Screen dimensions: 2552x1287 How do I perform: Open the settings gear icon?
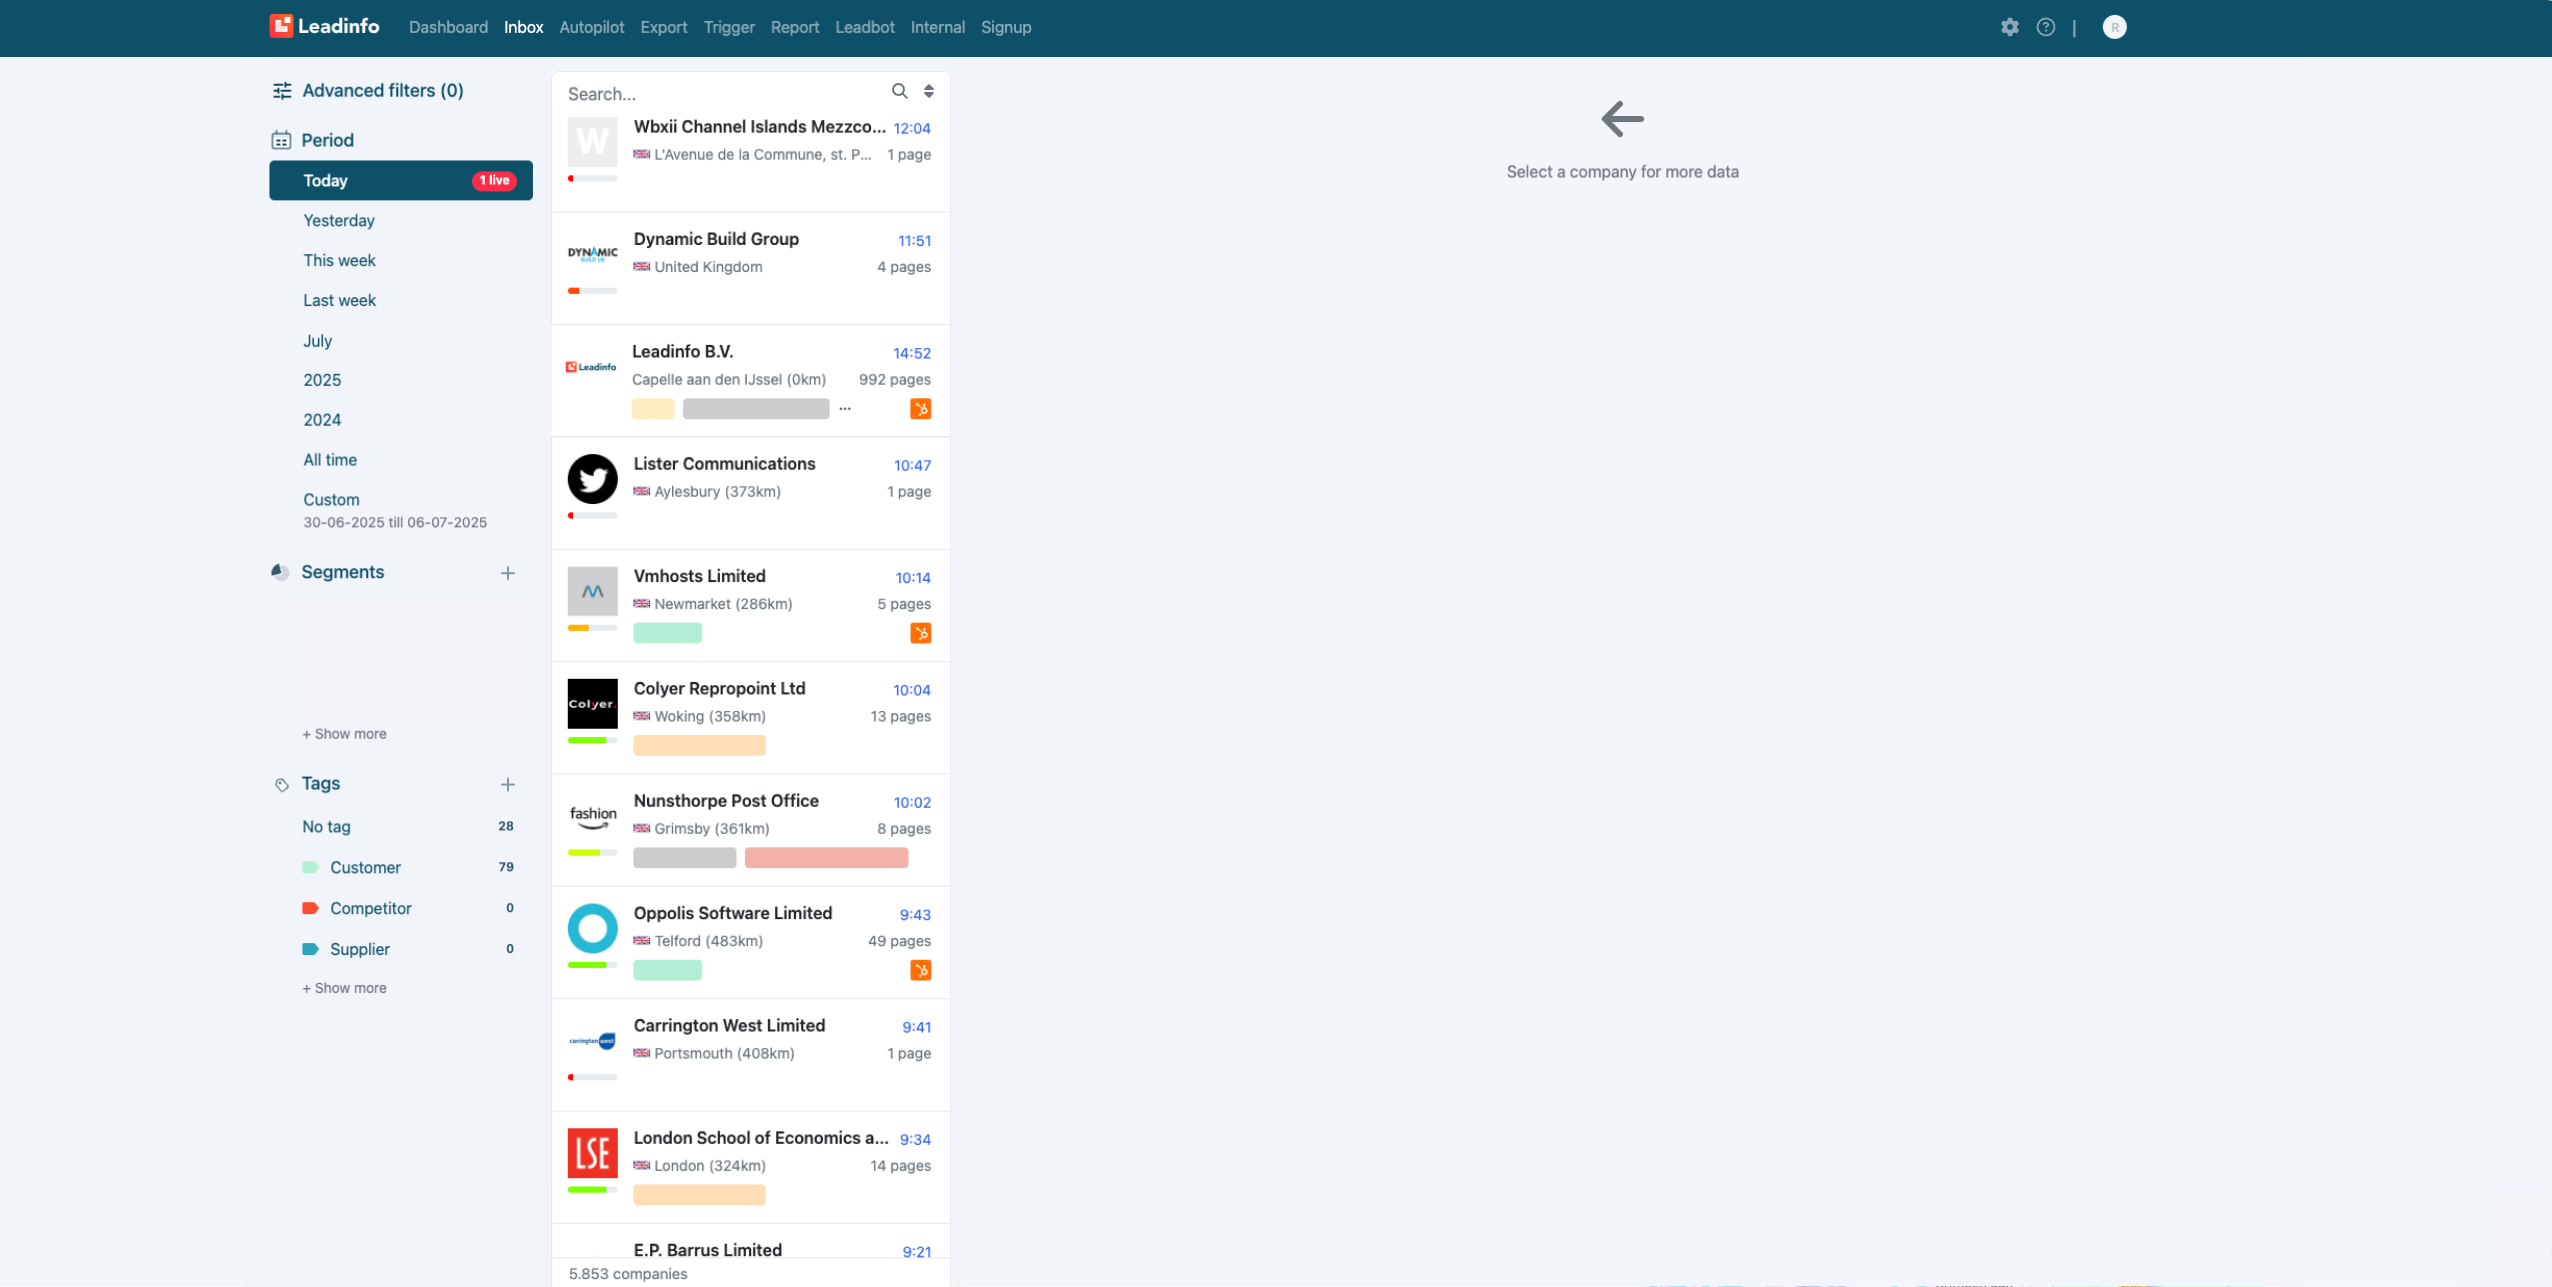click(x=2010, y=27)
